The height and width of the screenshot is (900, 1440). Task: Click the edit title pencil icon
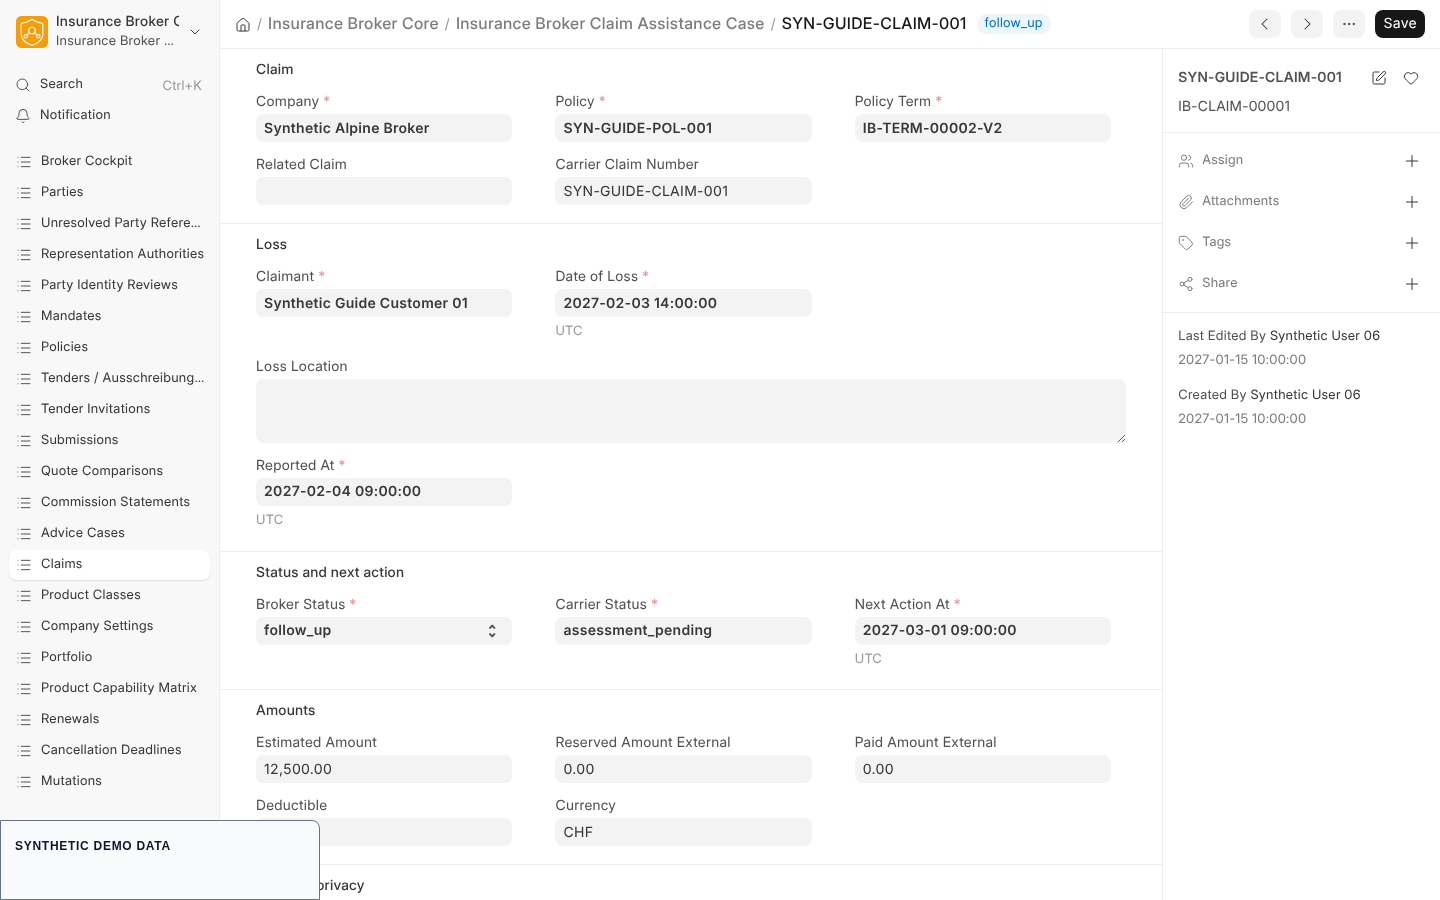click(x=1379, y=78)
